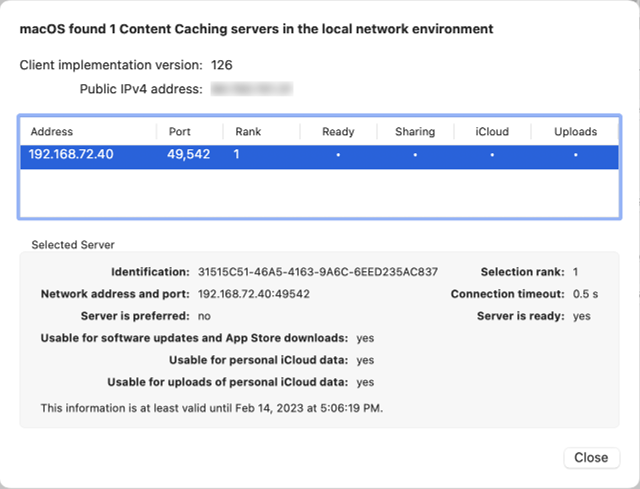Sort servers by the Address column header
This screenshot has height=489, width=640.
pyautogui.click(x=52, y=131)
